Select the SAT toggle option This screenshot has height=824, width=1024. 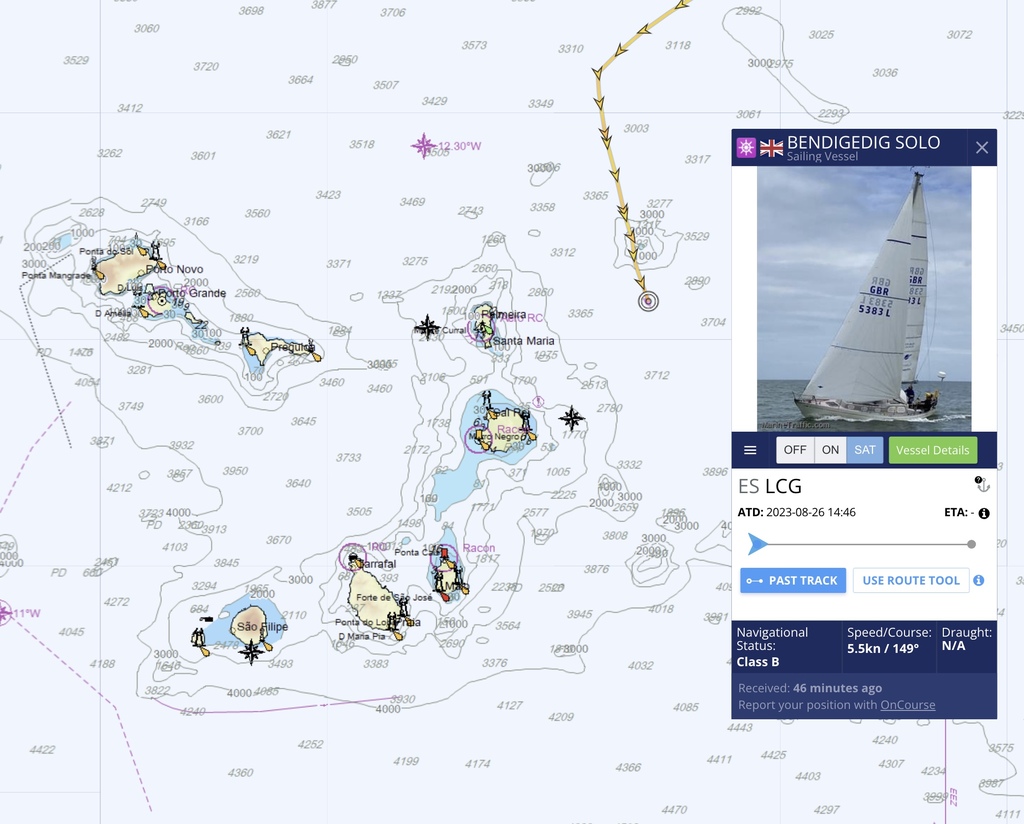(865, 450)
